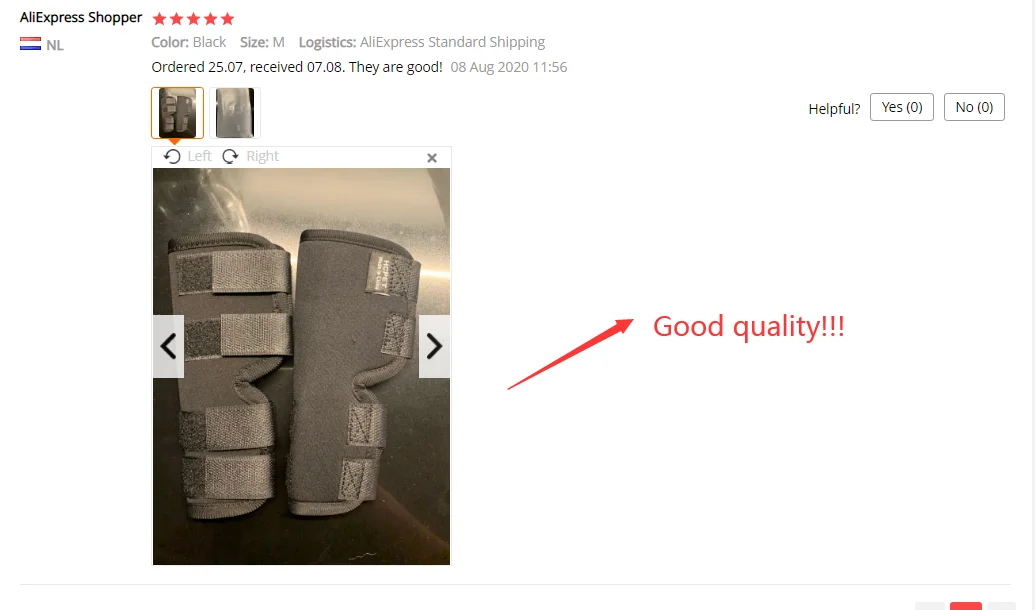
Task: Show the previous review photo
Action: coord(168,346)
